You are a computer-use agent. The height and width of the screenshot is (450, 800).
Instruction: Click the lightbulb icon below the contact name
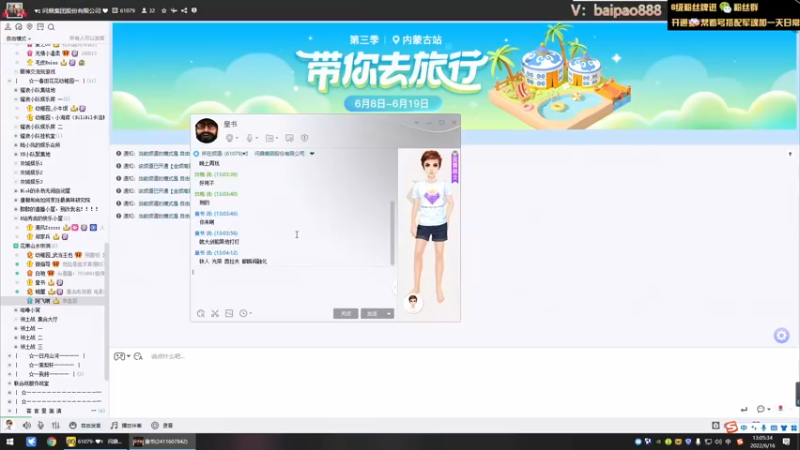[x=230, y=138]
